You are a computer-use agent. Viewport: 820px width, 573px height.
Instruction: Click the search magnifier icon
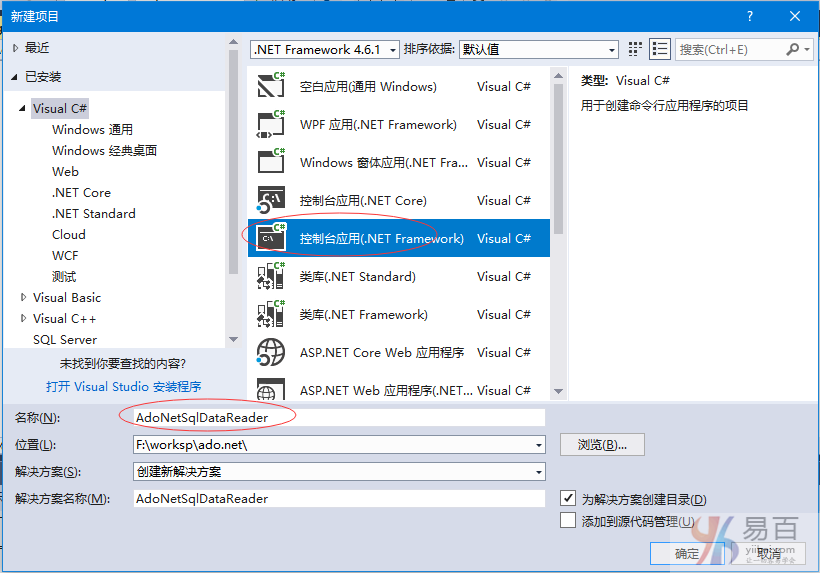point(793,49)
